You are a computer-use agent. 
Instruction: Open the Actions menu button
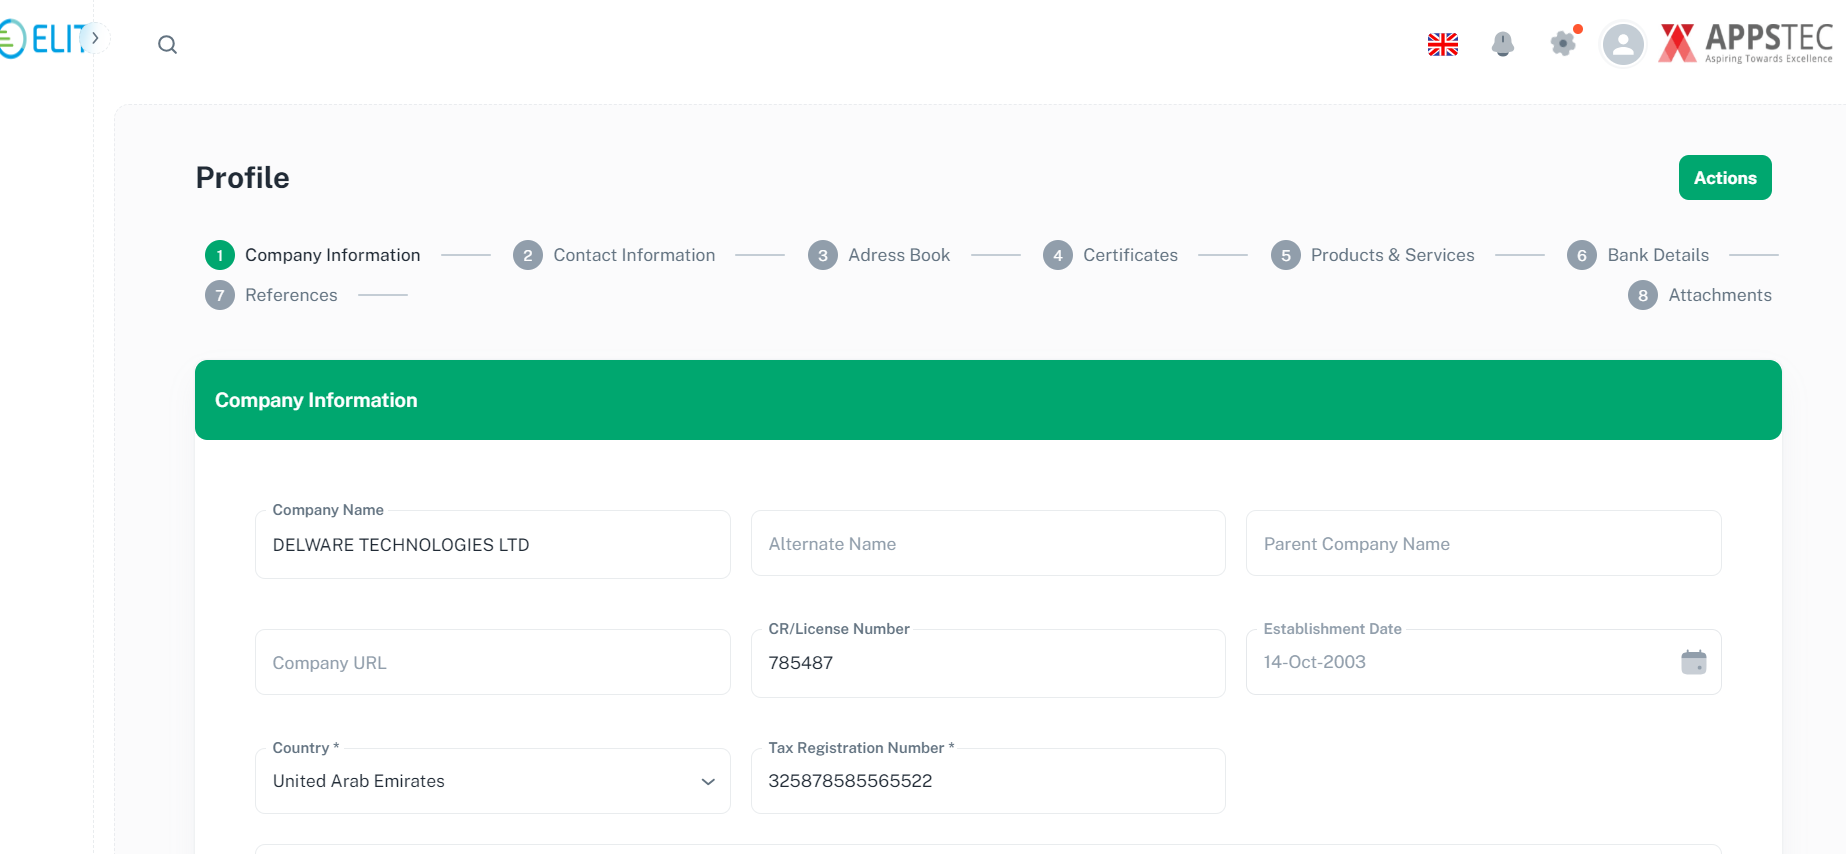pyautogui.click(x=1724, y=178)
